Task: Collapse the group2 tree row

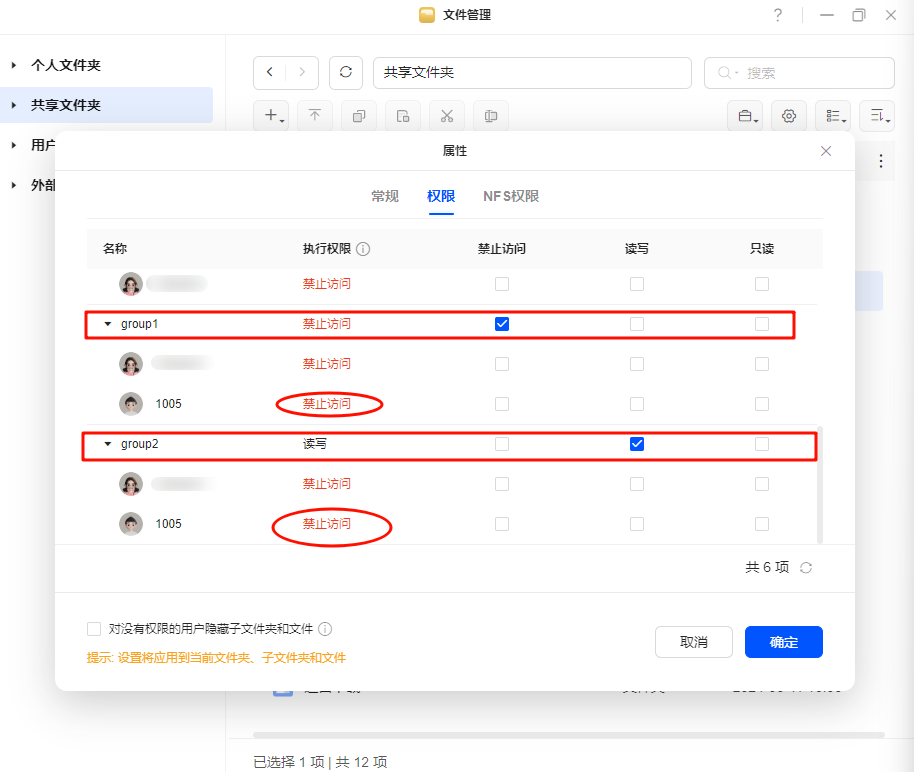Action: point(108,444)
